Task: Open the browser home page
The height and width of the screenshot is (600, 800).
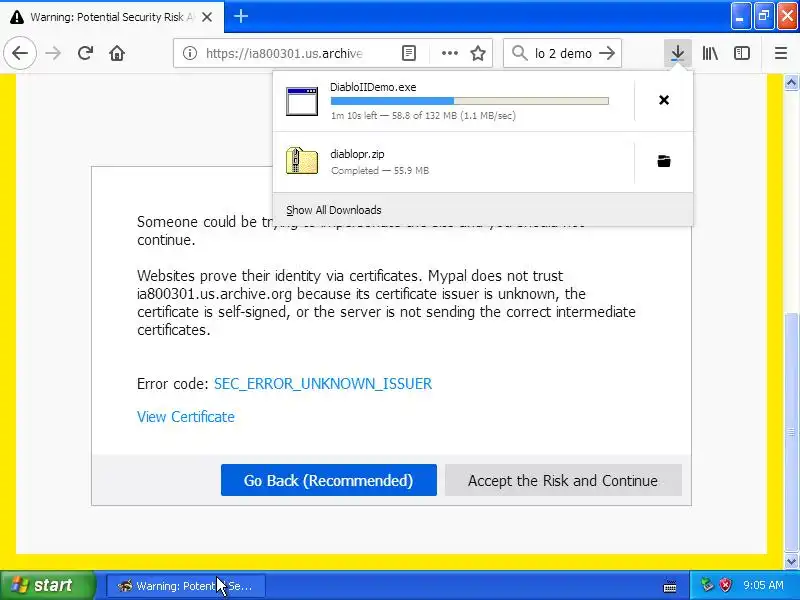Action: coord(117,53)
